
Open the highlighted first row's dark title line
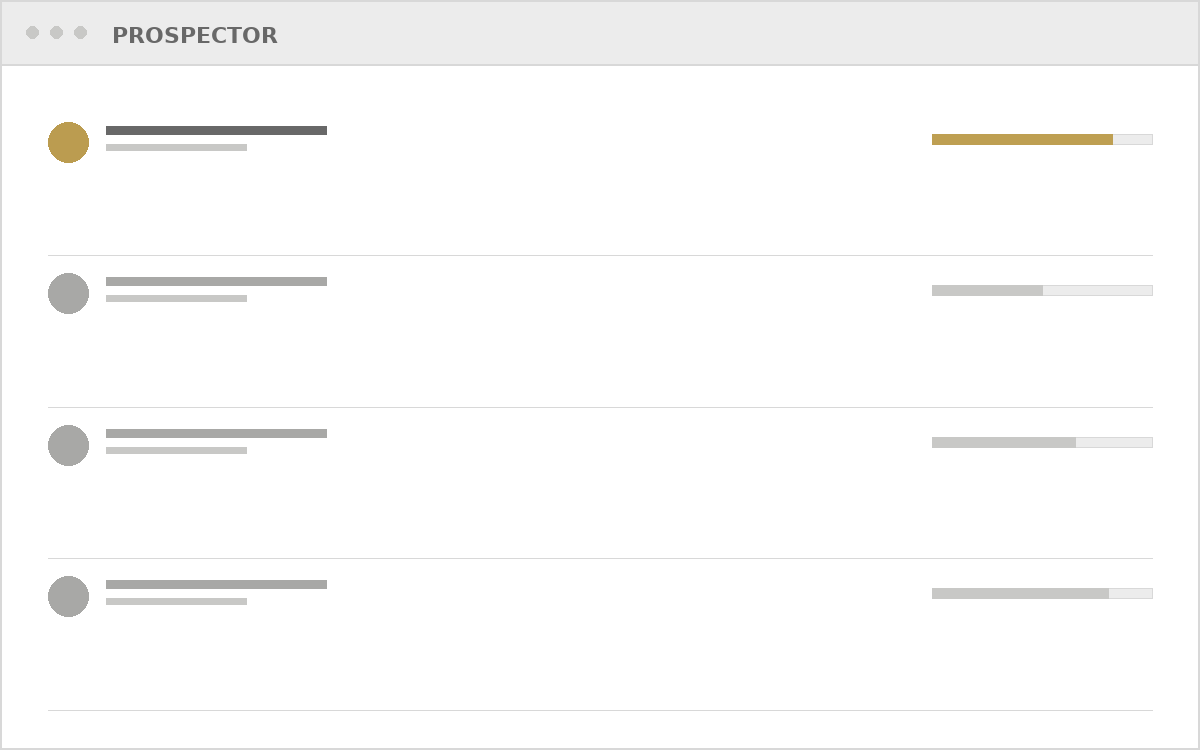(x=216, y=130)
